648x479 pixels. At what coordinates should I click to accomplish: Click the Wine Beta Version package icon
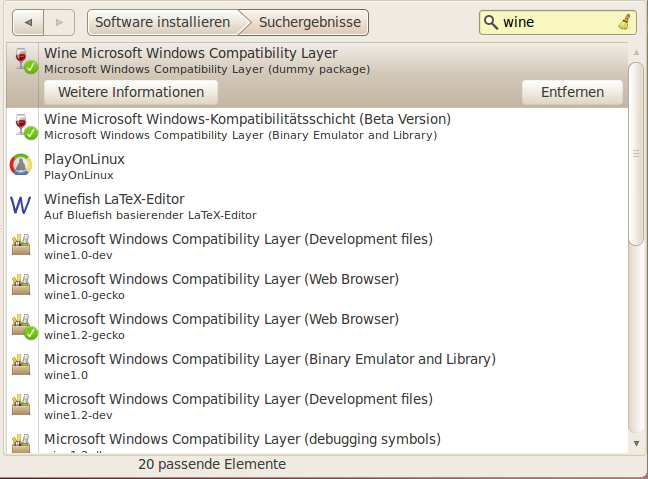(x=22, y=125)
